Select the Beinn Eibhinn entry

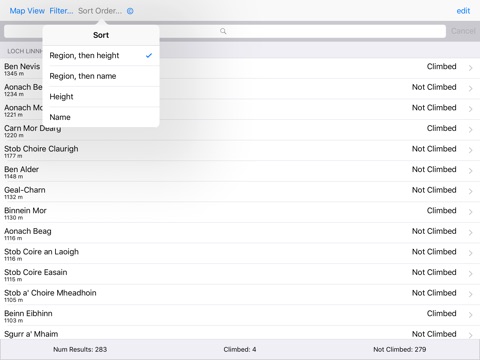pos(240,316)
